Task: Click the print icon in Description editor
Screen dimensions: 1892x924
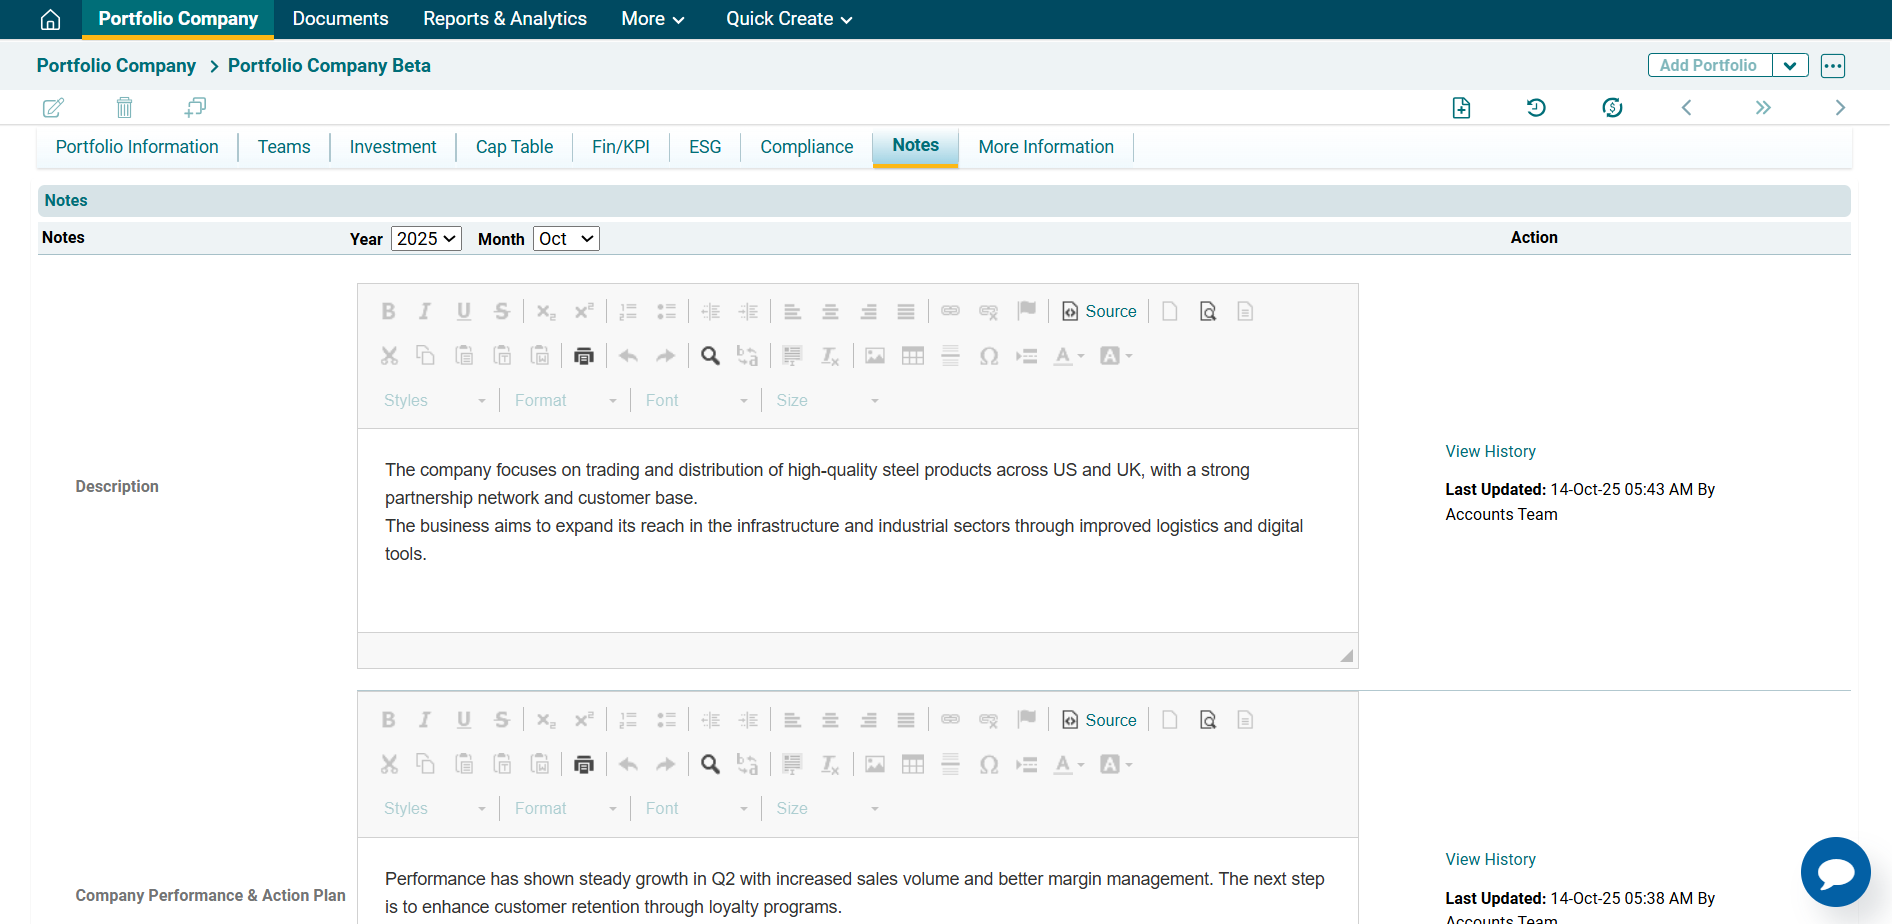Action: pyautogui.click(x=584, y=356)
